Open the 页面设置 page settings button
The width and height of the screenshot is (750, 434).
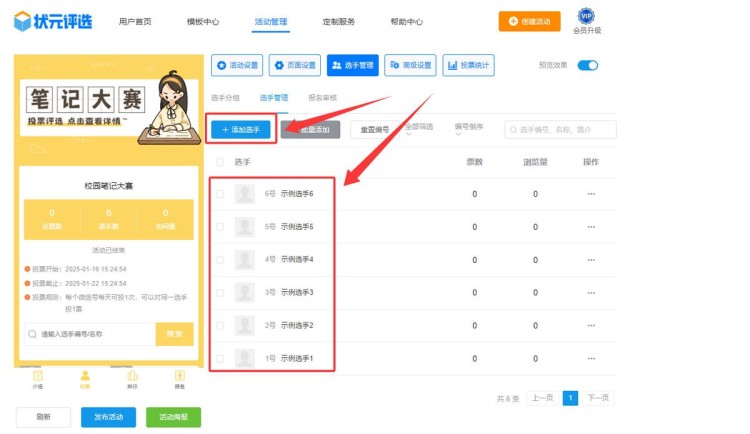pos(295,66)
